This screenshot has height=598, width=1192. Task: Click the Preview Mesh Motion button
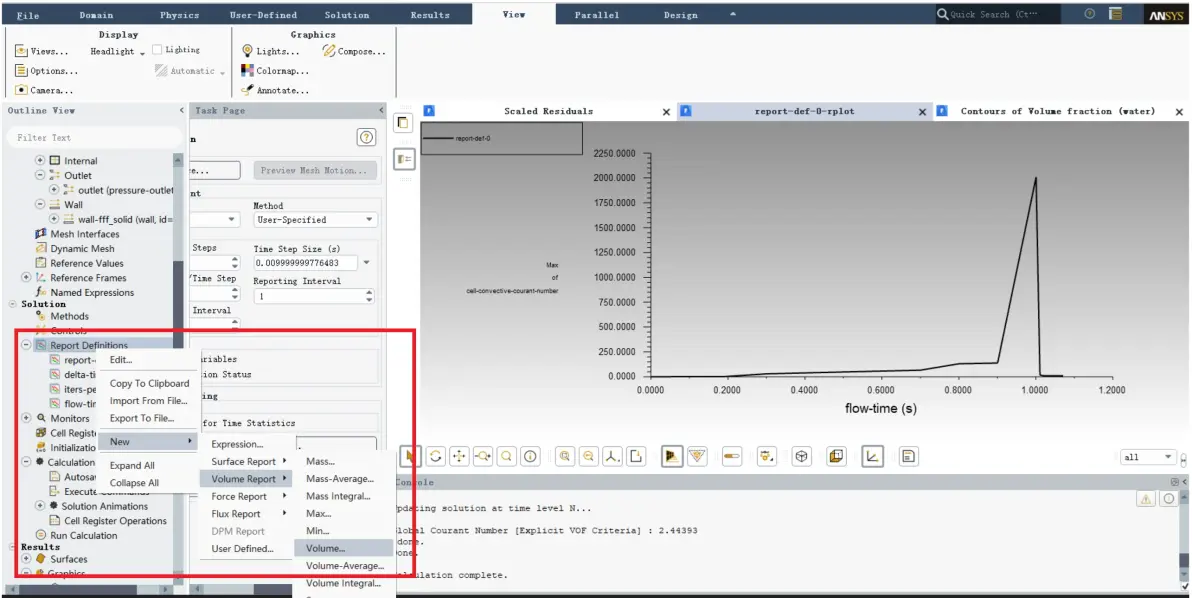point(315,170)
